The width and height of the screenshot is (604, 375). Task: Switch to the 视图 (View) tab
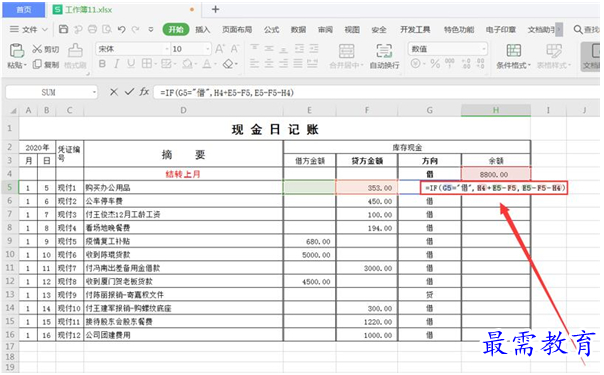352,29
